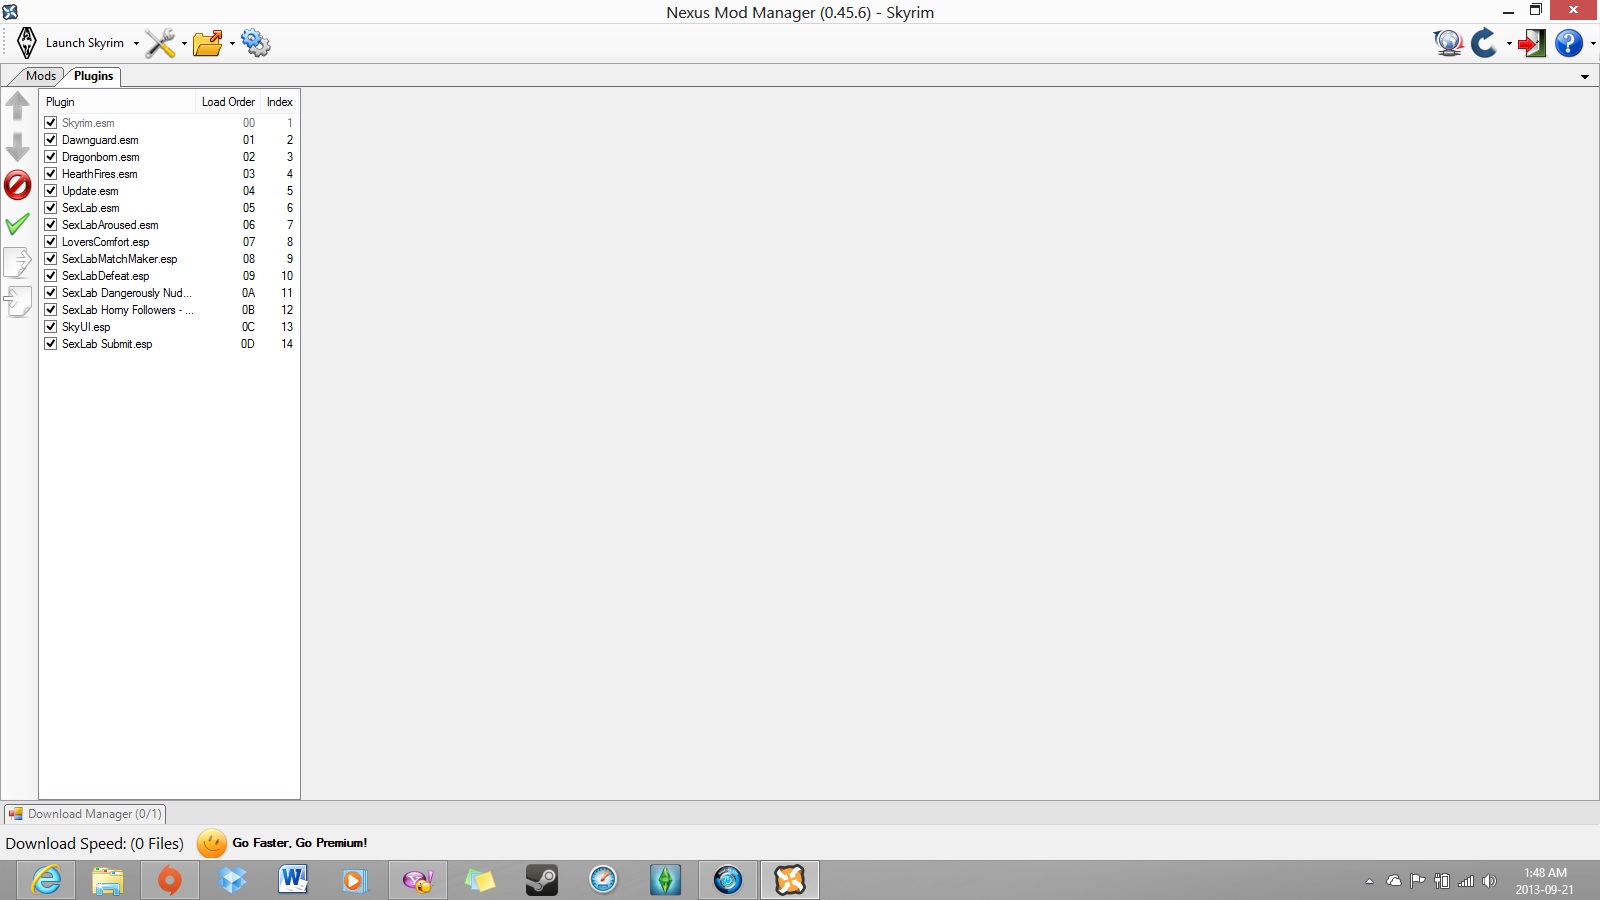Click the blue circular-arrow update icon
The width and height of the screenshot is (1600, 900).
[x=1485, y=43]
